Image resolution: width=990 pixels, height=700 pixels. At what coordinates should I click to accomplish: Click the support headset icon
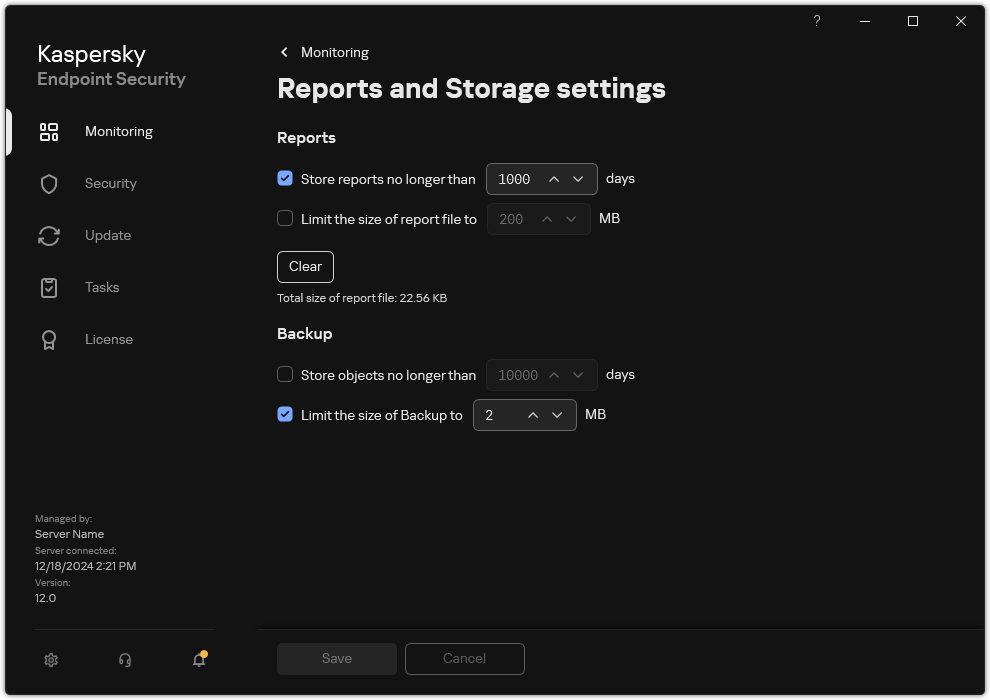pyautogui.click(x=124, y=660)
